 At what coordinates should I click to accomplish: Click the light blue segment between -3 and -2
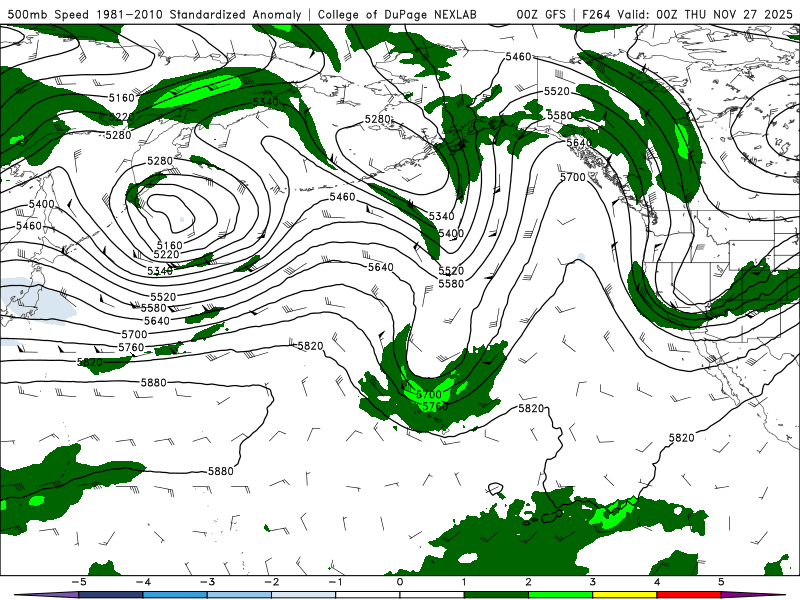pyautogui.click(x=239, y=595)
